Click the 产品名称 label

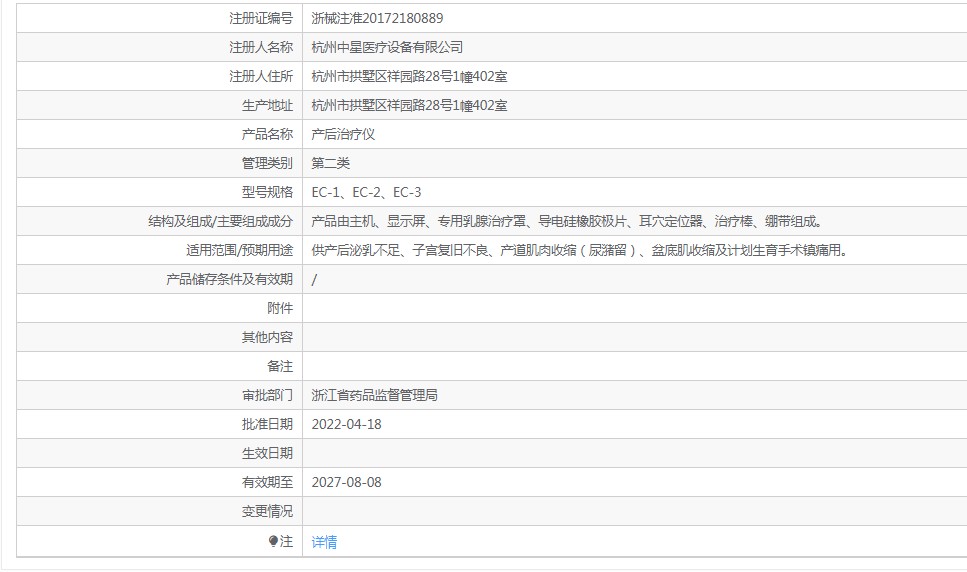[267, 134]
